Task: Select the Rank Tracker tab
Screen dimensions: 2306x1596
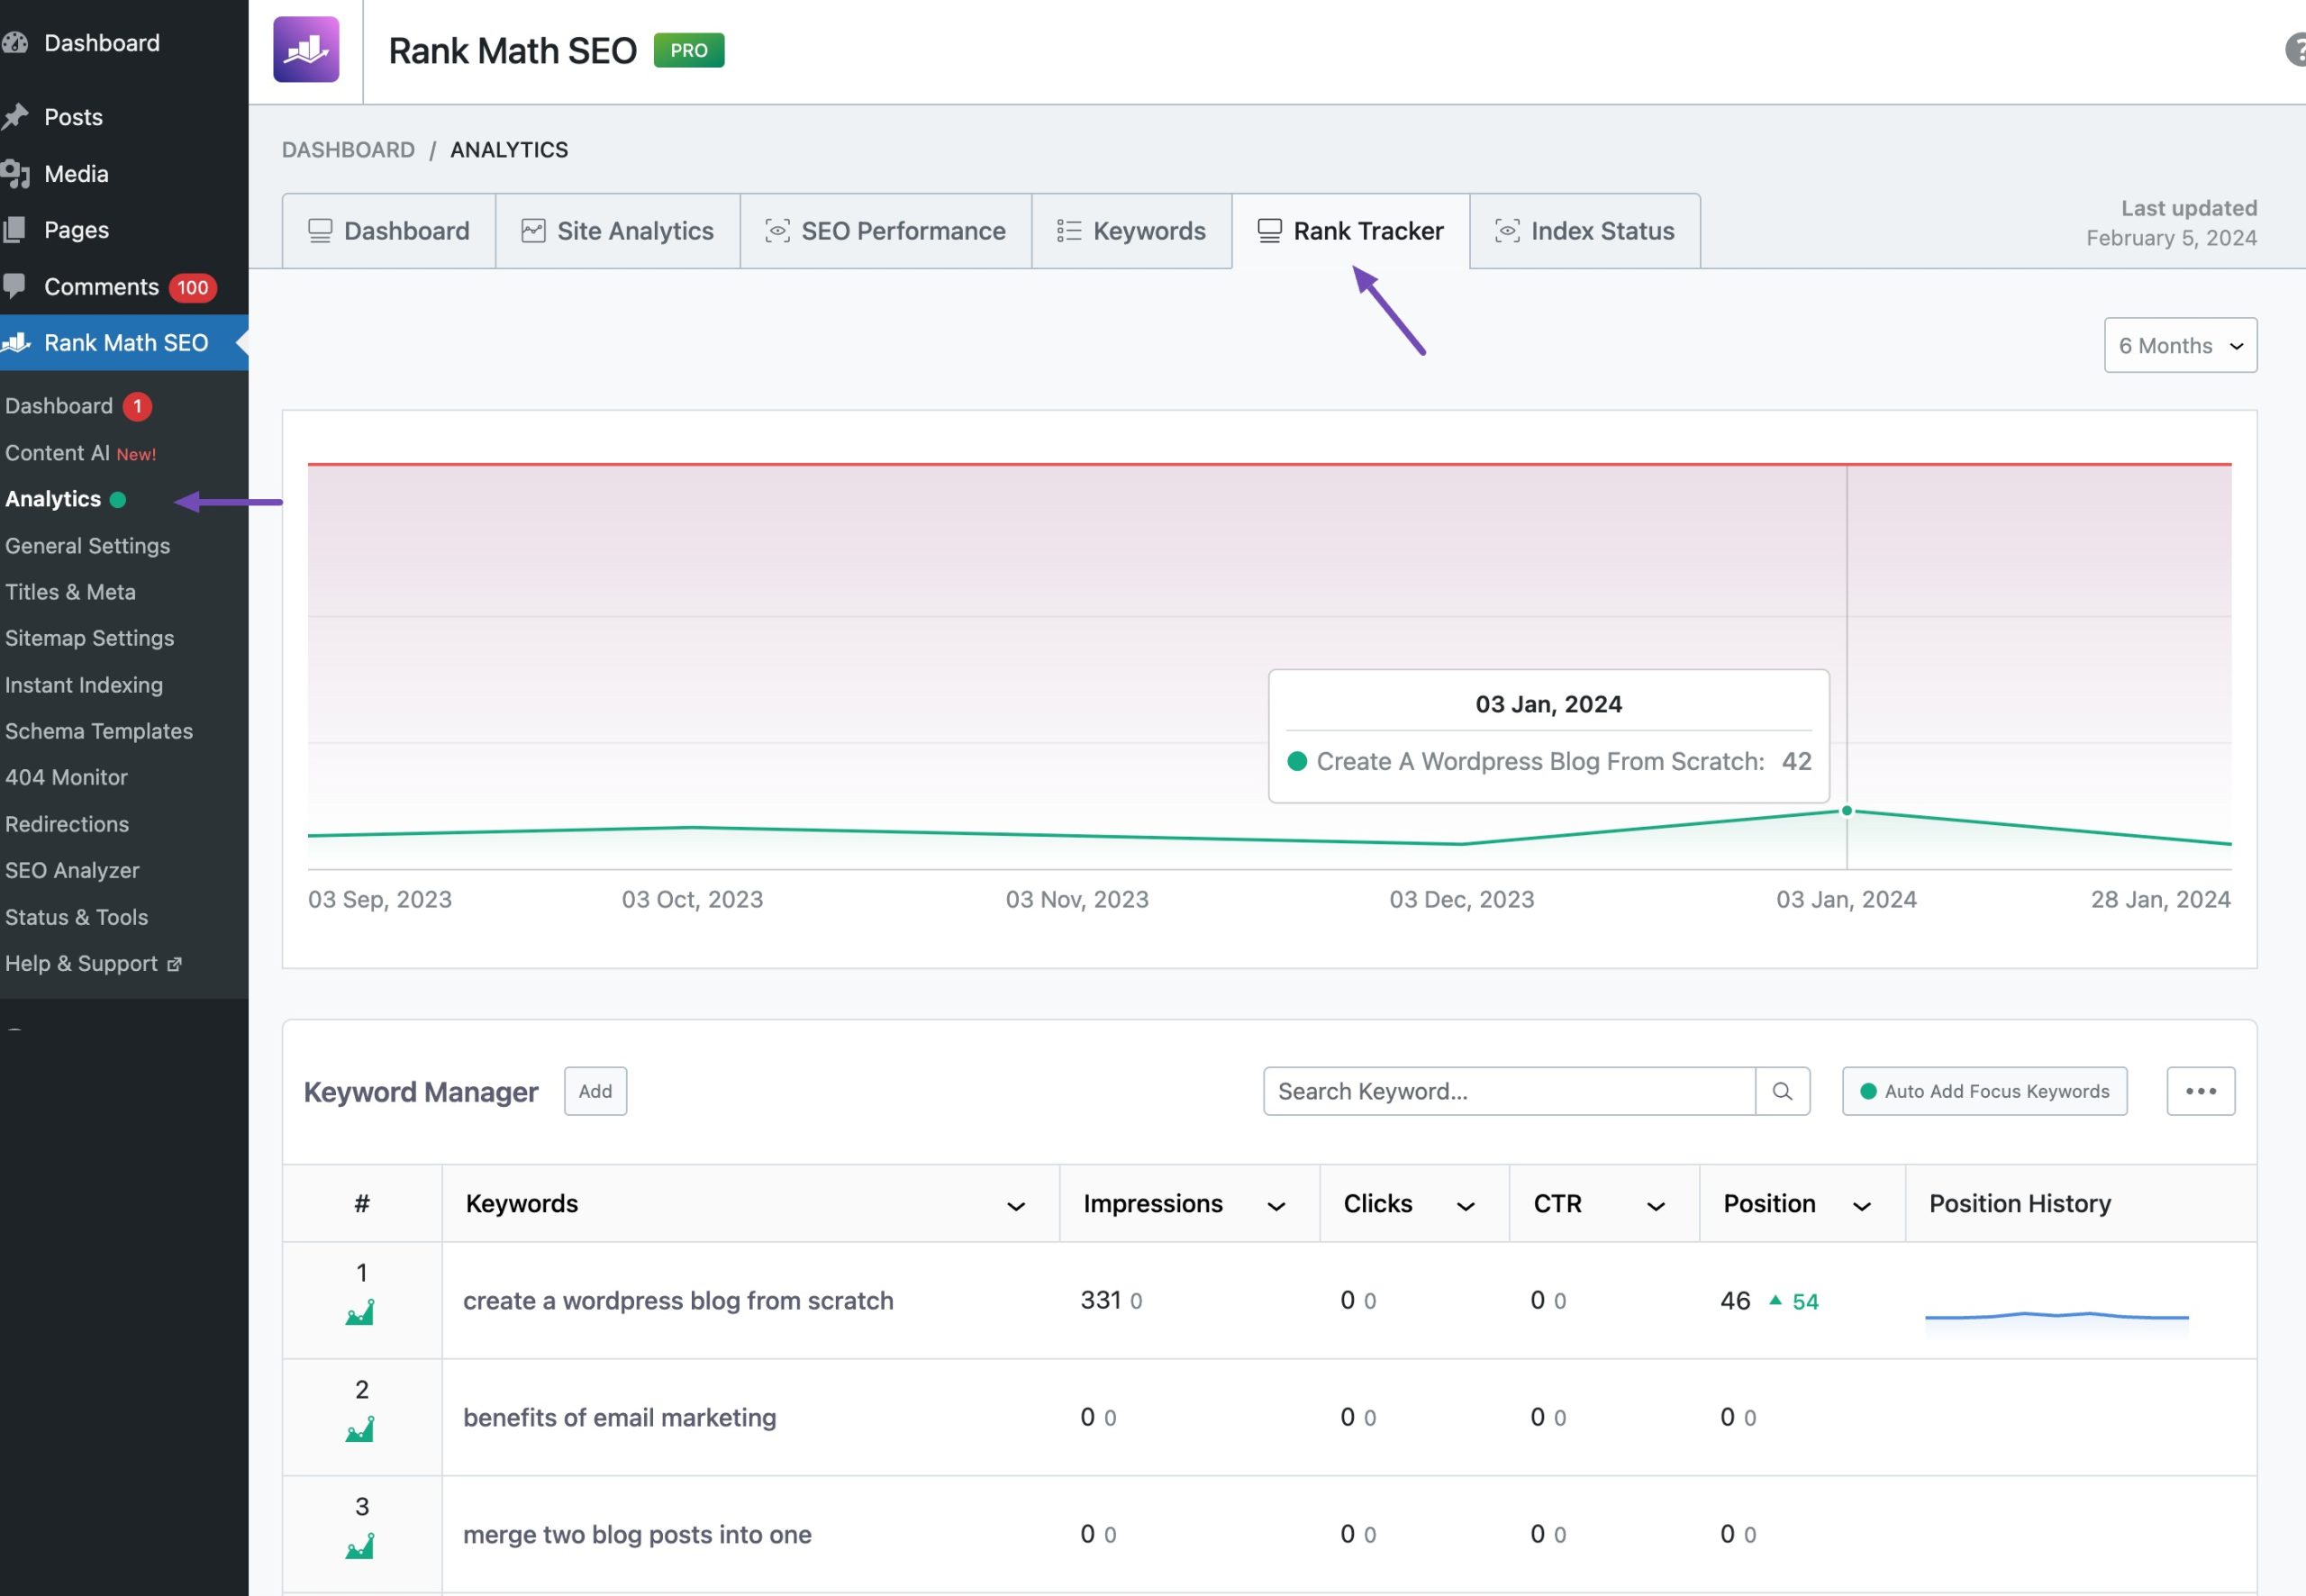Action: 1349,230
